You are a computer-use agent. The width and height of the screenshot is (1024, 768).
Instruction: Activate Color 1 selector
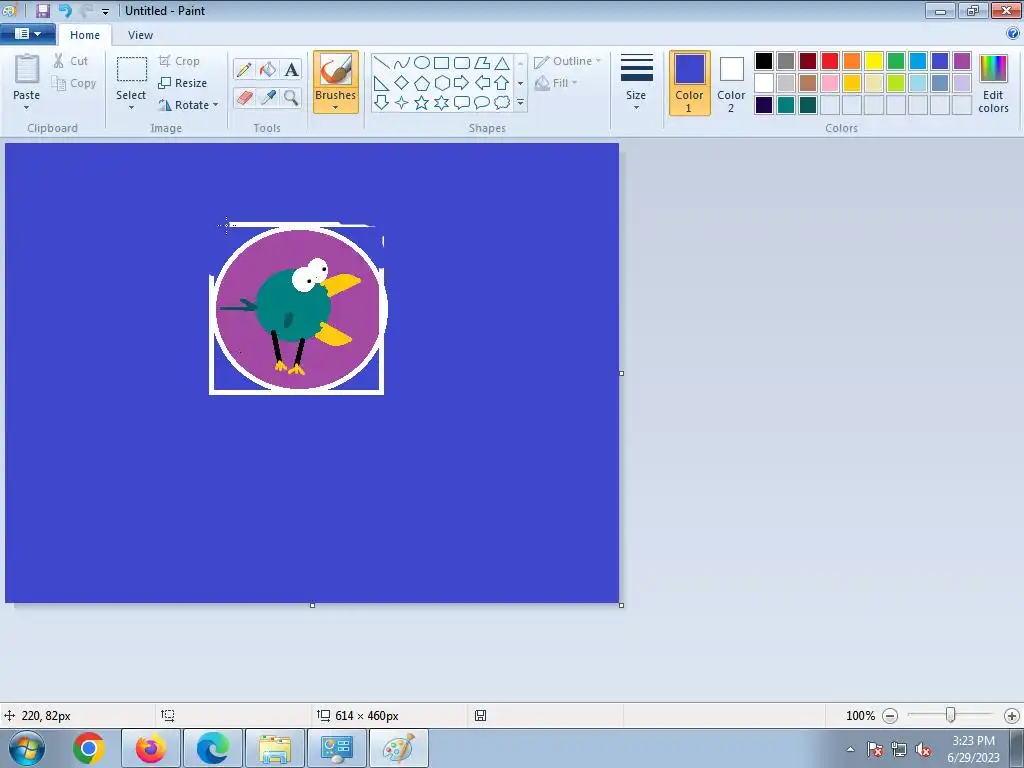690,83
